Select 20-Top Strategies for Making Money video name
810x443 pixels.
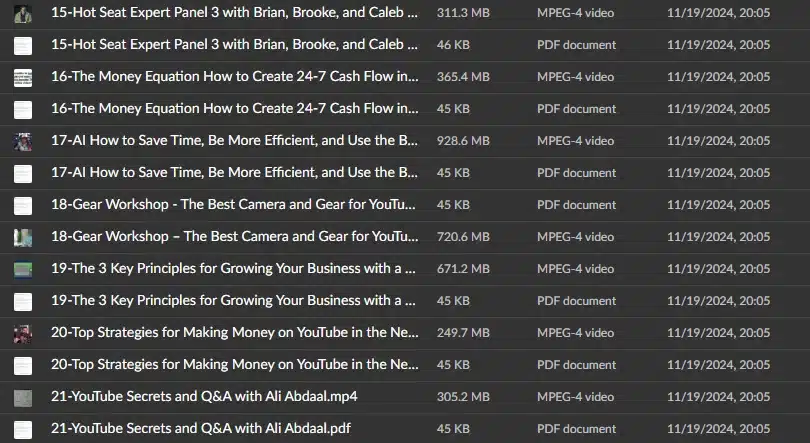[x=235, y=333]
